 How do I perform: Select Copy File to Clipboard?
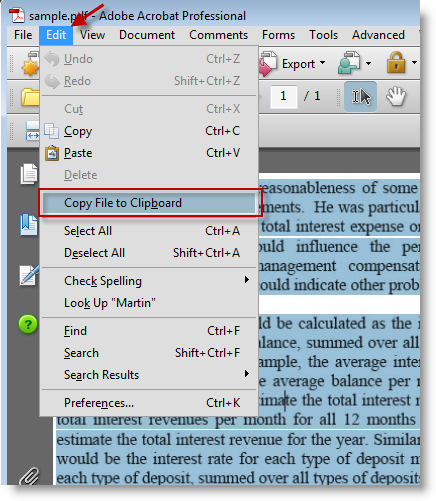149,203
